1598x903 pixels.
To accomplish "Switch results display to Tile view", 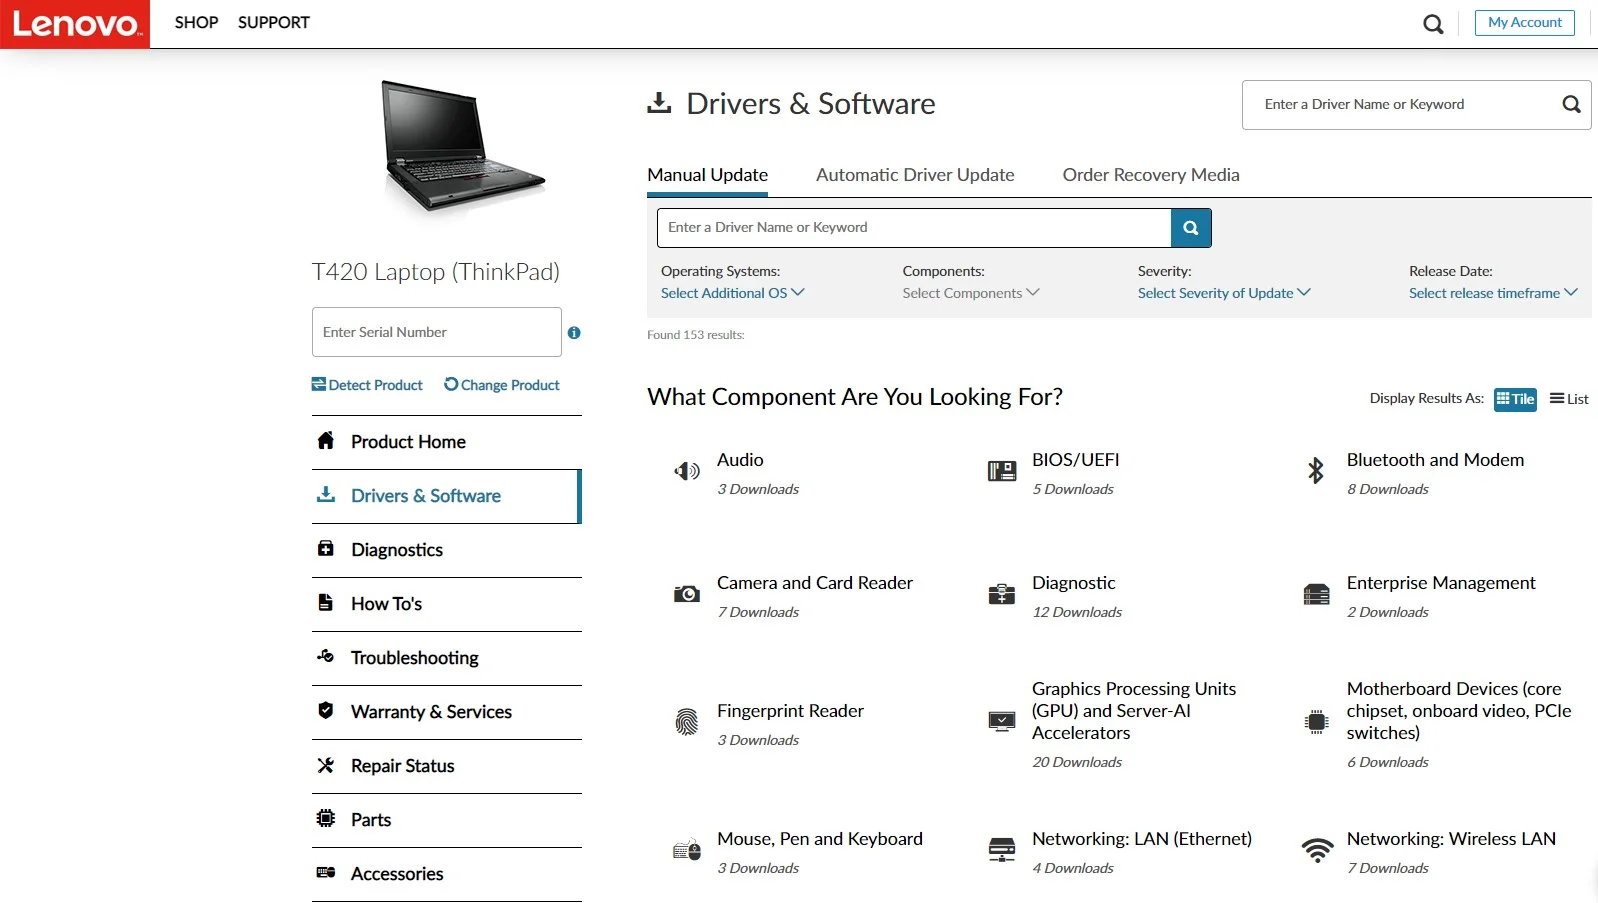I will [1515, 399].
